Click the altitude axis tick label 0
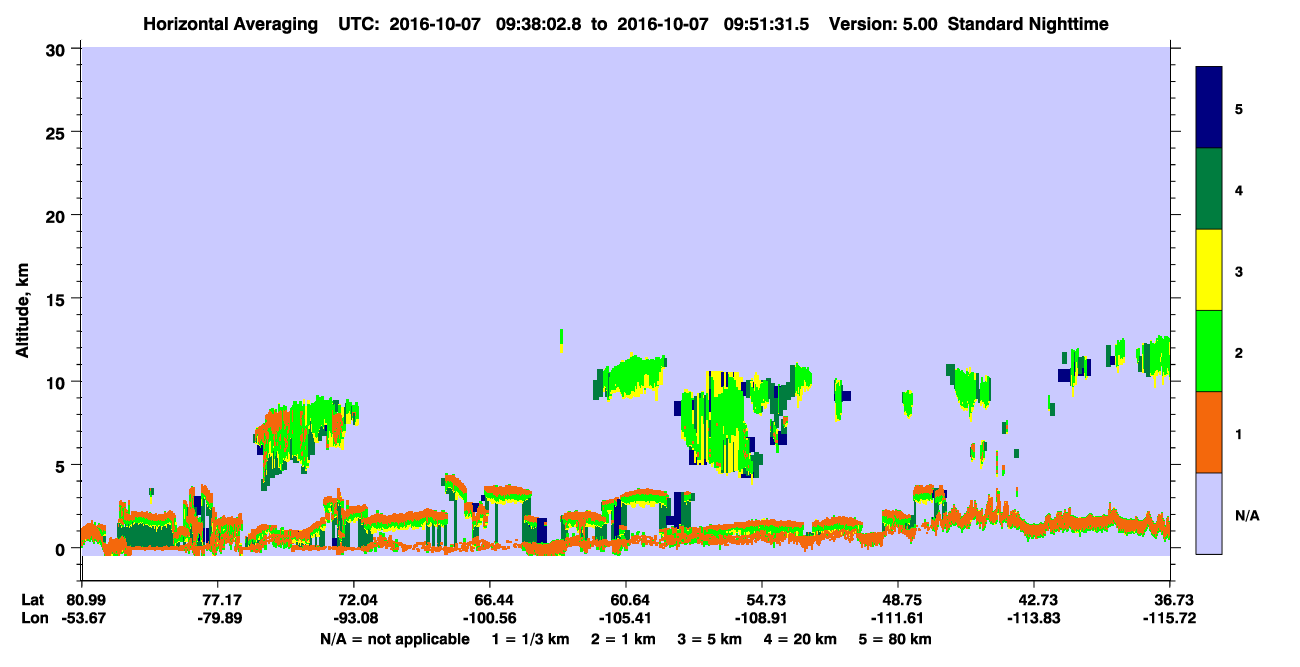The height and width of the screenshot is (667, 1300). (x=62, y=548)
